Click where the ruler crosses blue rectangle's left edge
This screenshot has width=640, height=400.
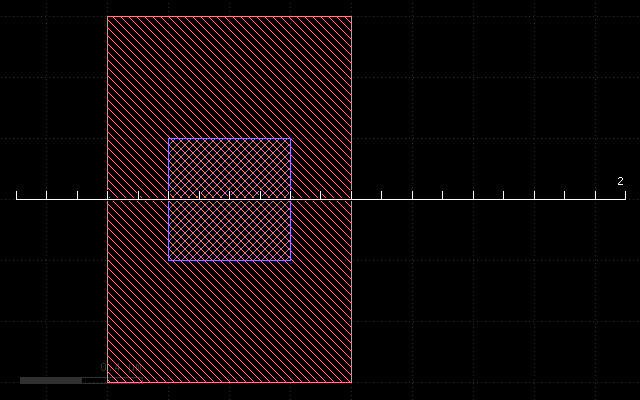point(168,199)
